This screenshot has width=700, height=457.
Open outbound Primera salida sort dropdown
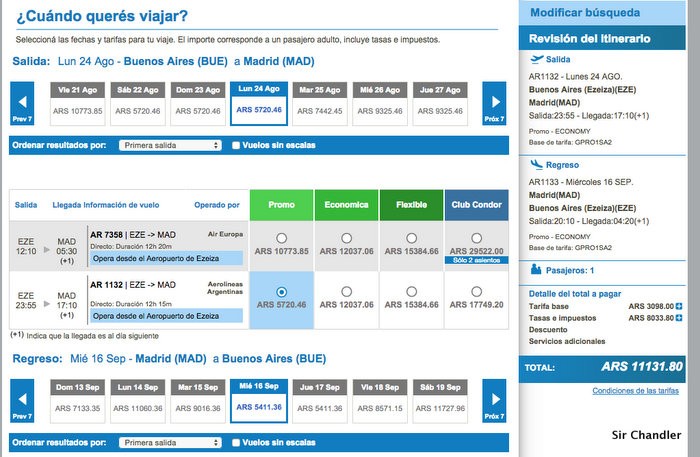(x=169, y=145)
